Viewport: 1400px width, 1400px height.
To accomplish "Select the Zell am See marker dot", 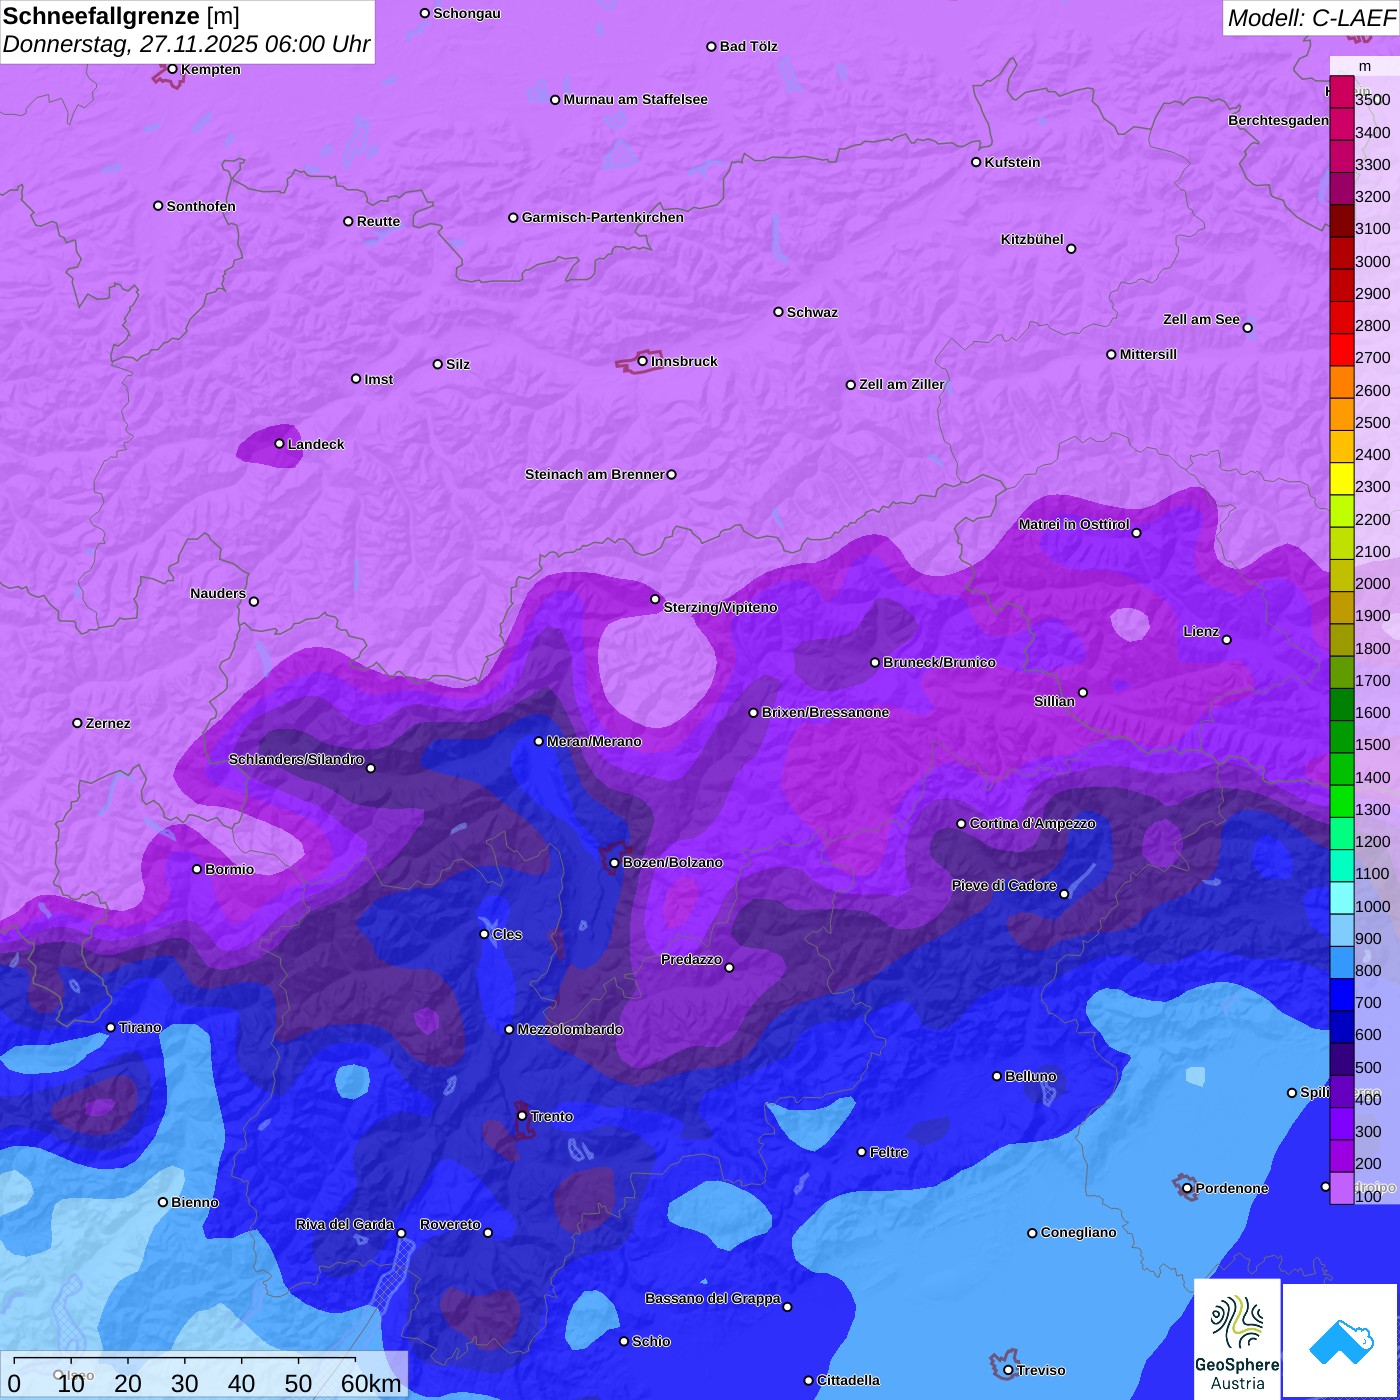I will point(1248,327).
